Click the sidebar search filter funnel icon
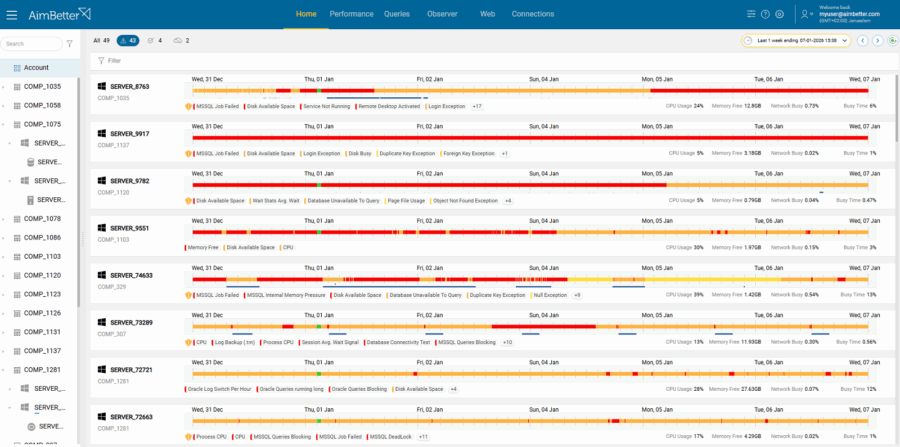 coord(69,44)
